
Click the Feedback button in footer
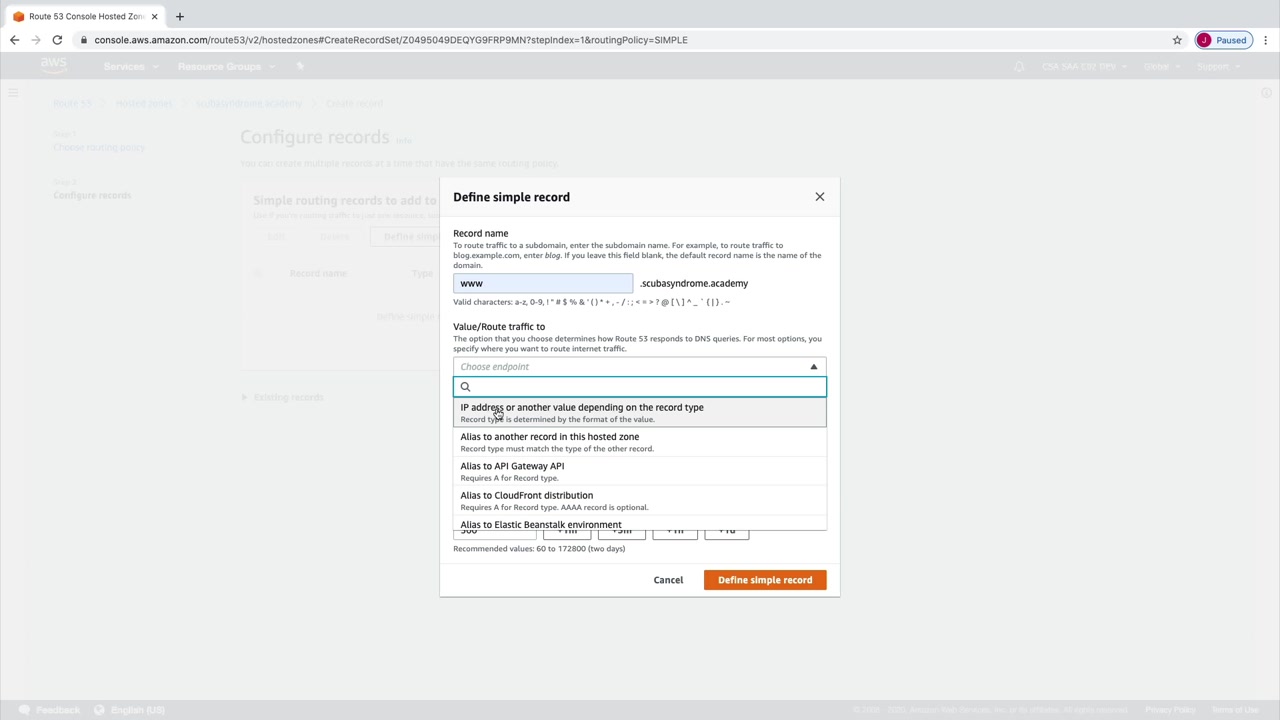(x=50, y=710)
